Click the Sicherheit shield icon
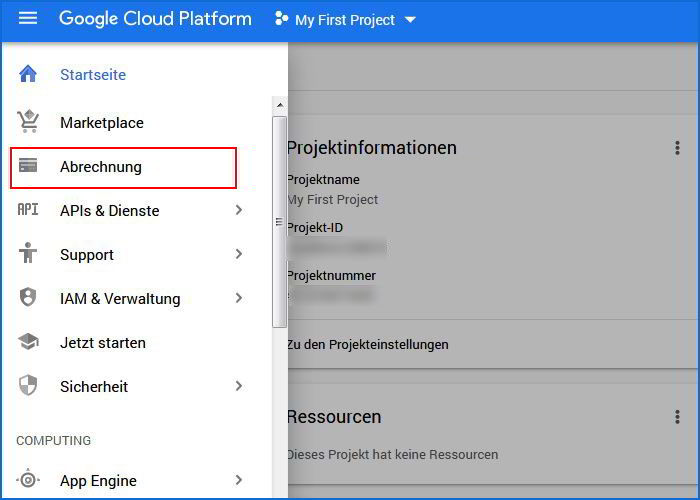 click(x=28, y=386)
